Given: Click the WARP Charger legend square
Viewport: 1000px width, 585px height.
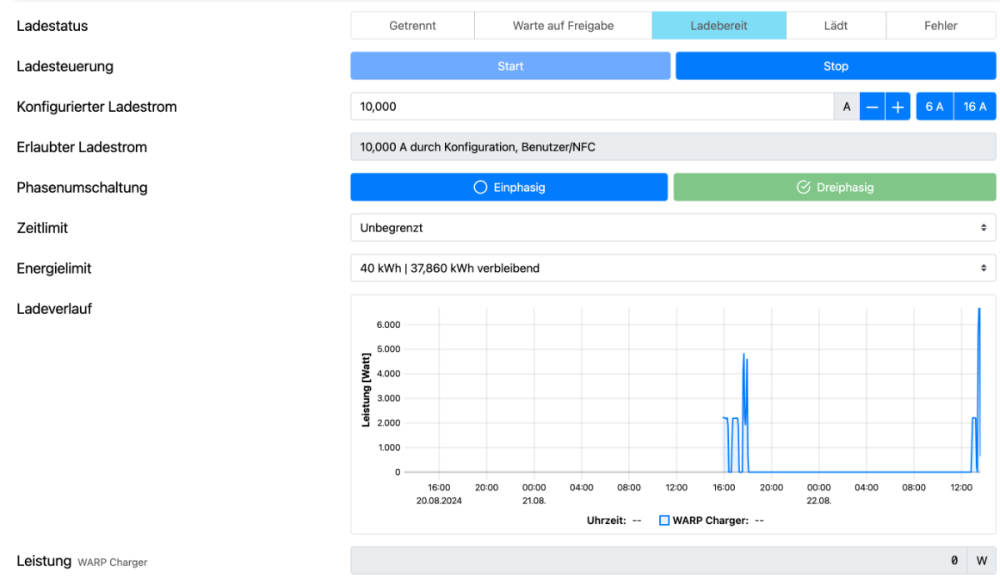Looking at the screenshot, I should (x=664, y=520).
